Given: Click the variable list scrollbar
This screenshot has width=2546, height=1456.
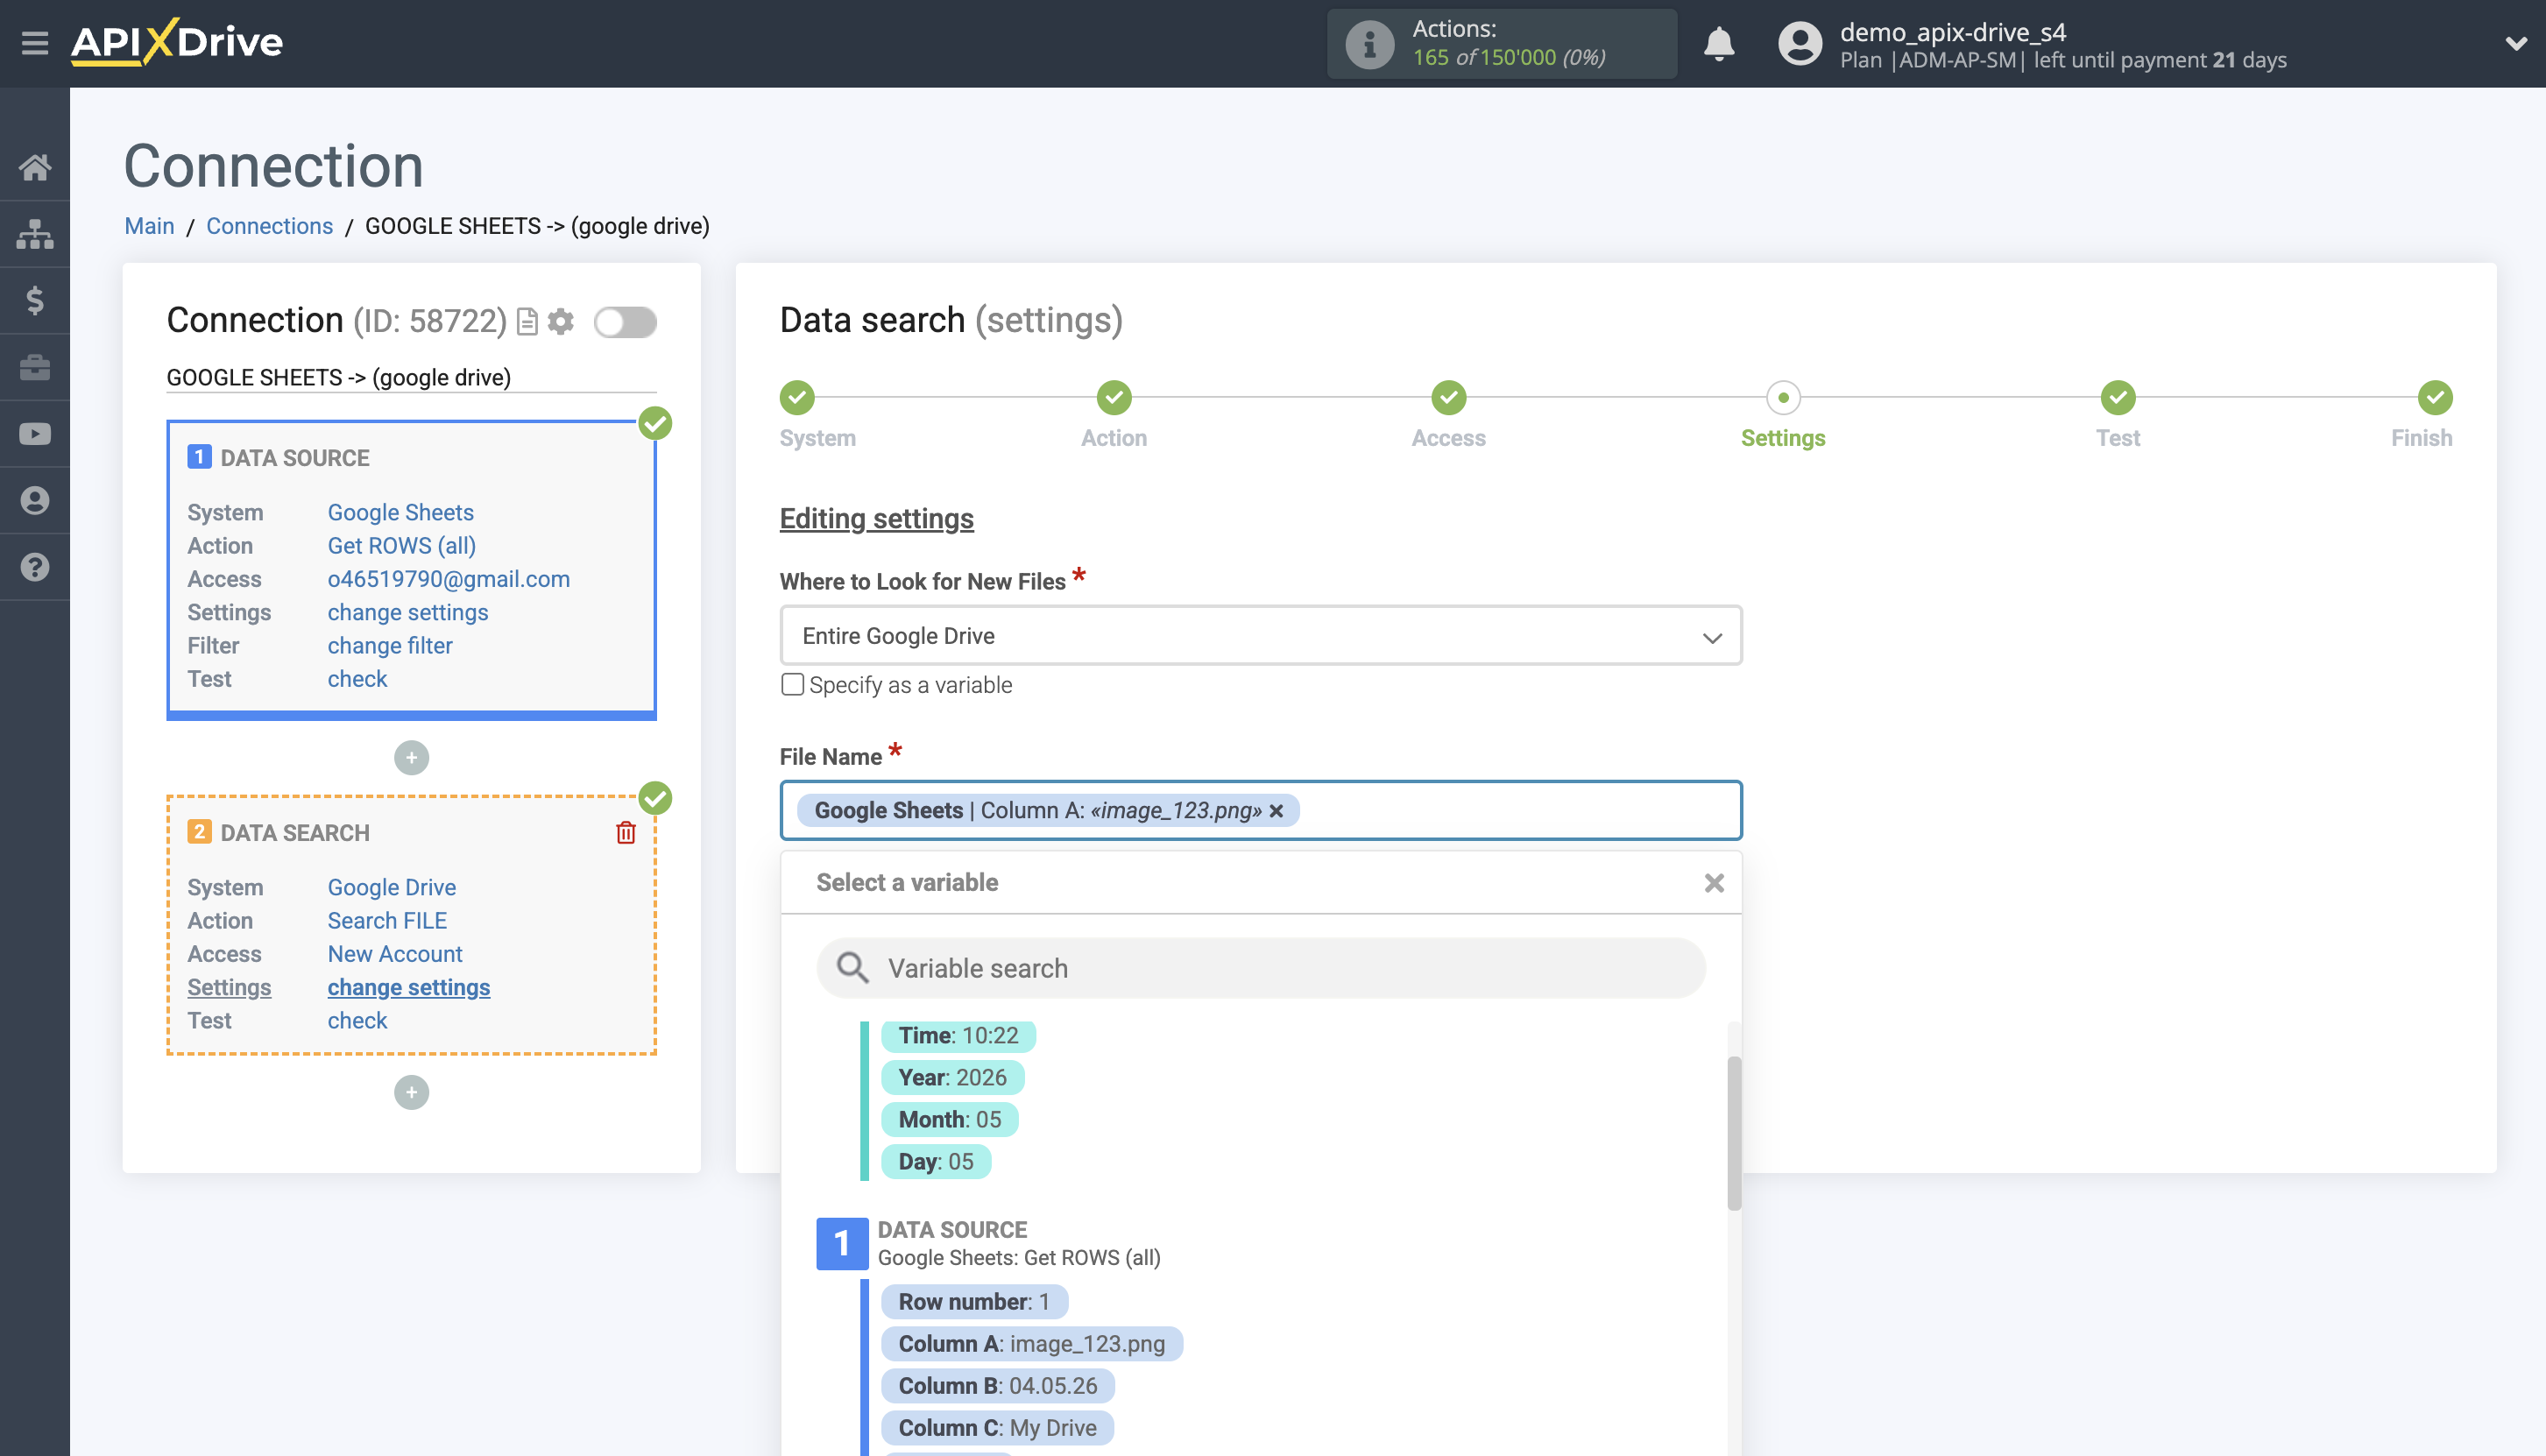Looking at the screenshot, I should pos(1734,1133).
